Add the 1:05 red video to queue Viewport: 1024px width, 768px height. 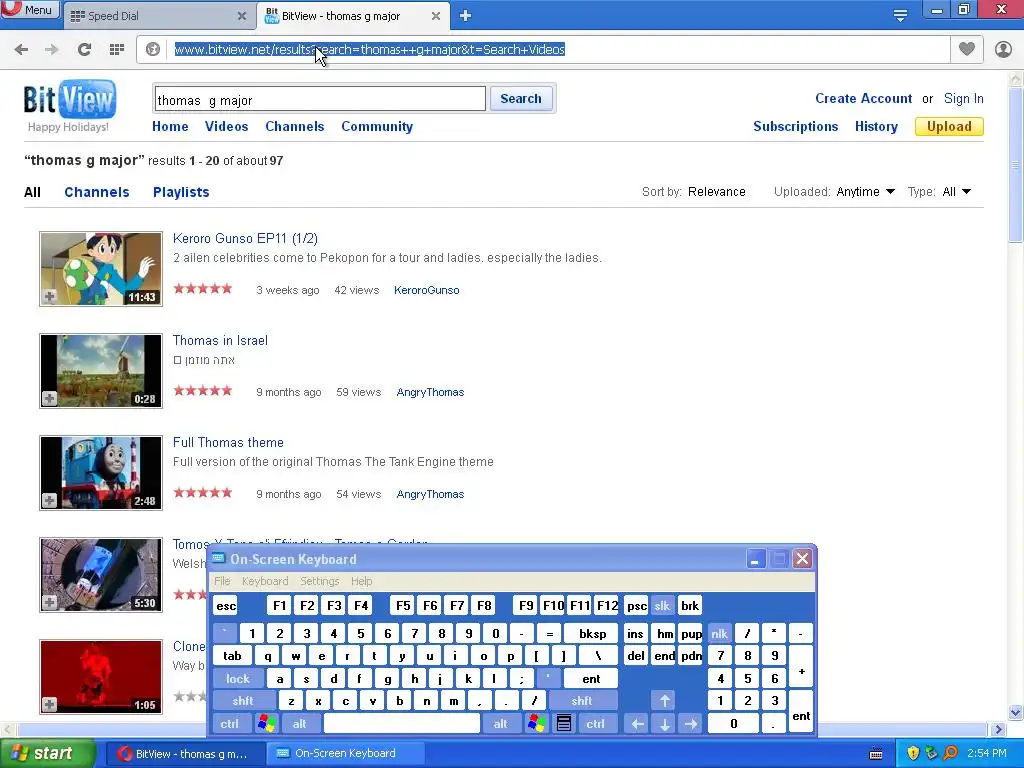click(x=50, y=704)
